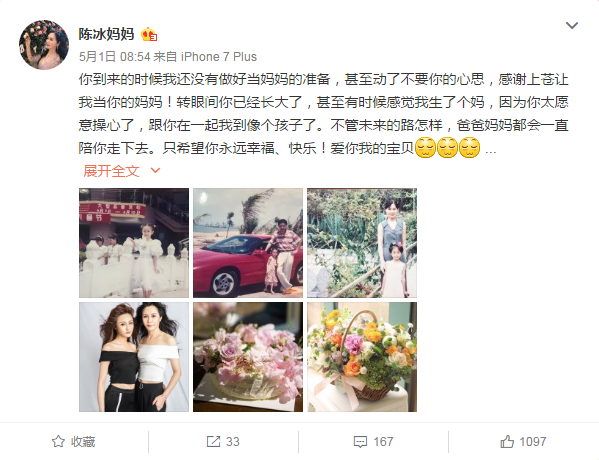View the flower basket photo
The width and height of the screenshot is (599, 460).
(x=362, y=357)
